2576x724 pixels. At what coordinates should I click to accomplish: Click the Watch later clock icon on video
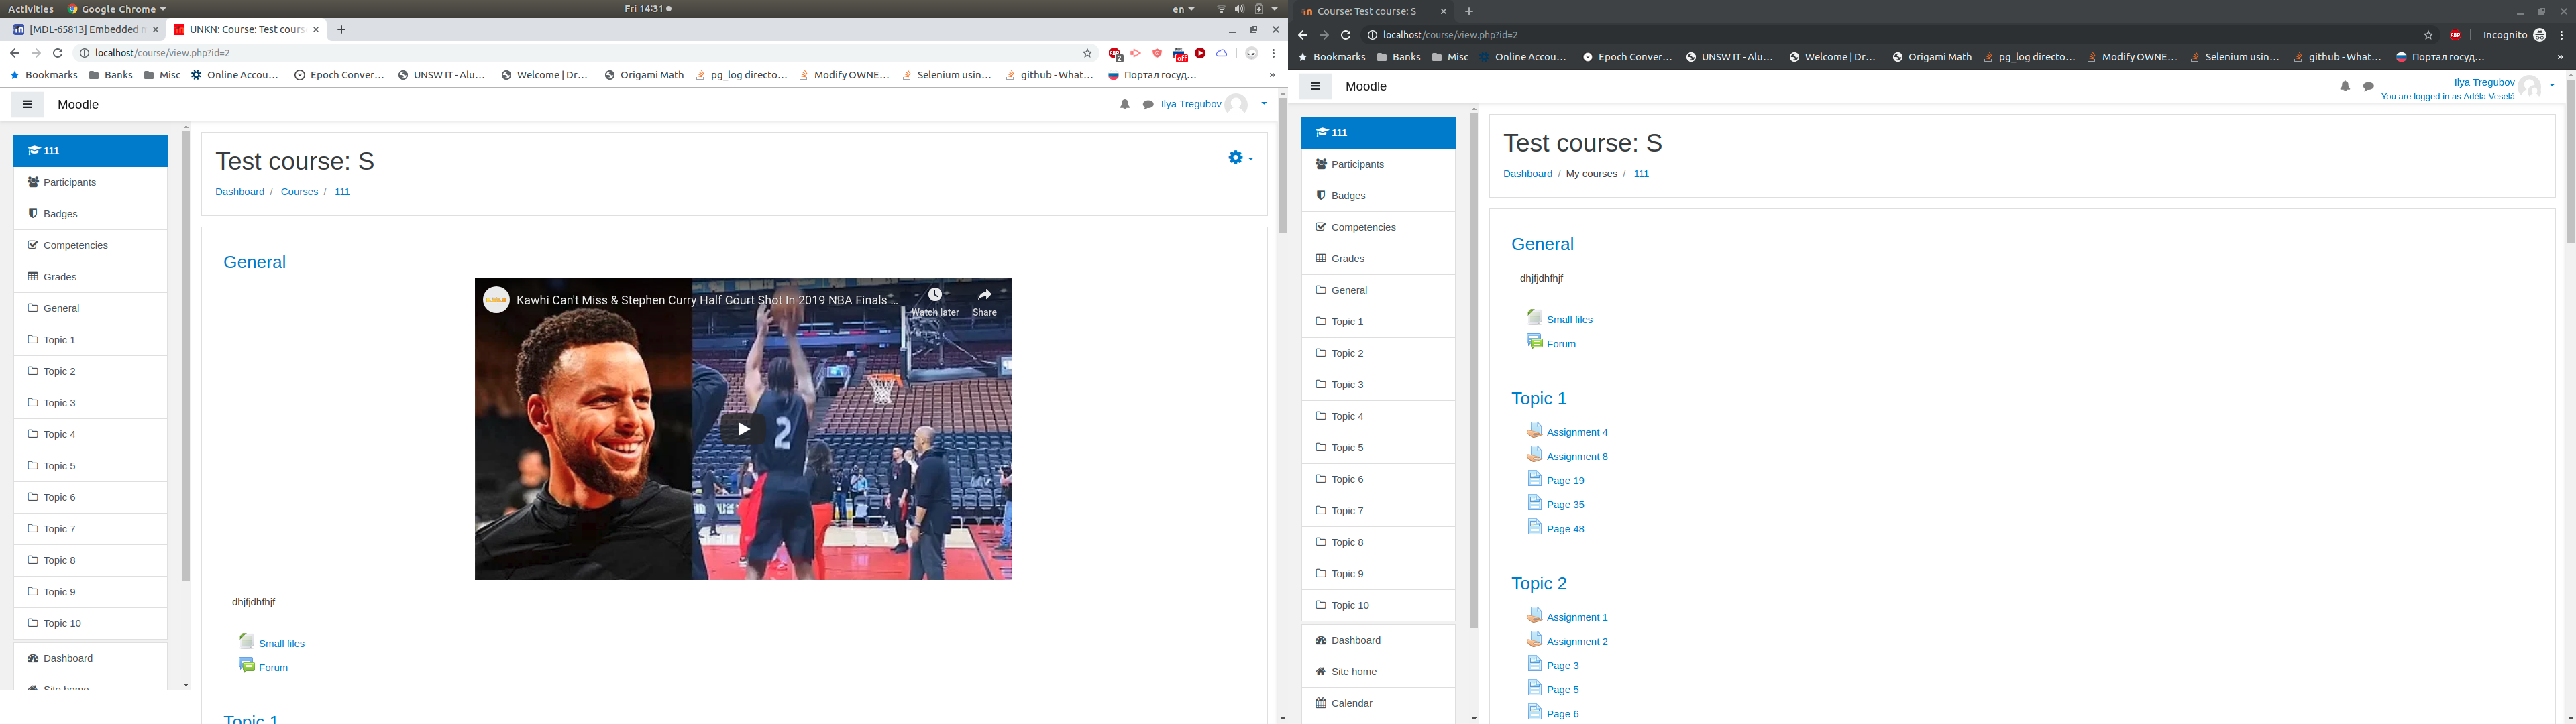click(934, 295)
